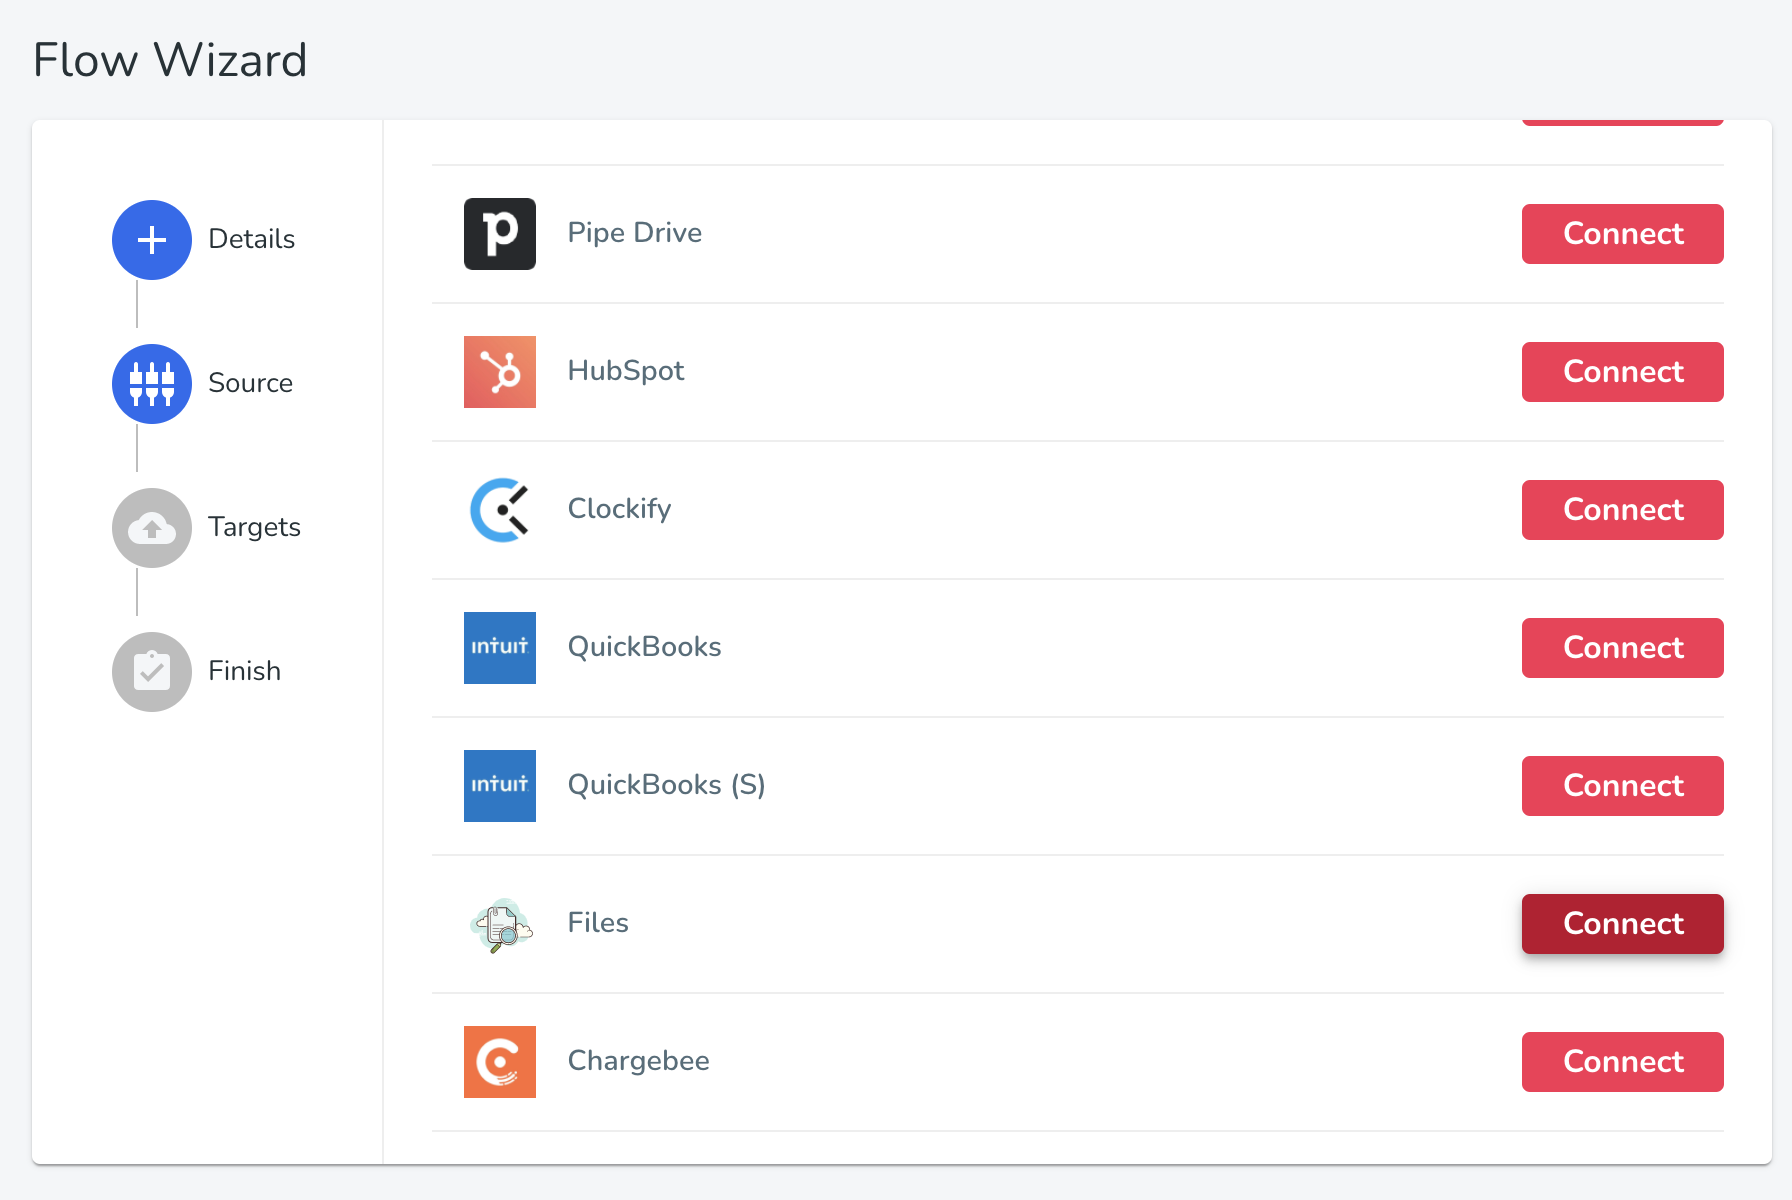Connect the QuickBooks (S) source
1792x1200 pixels.
click(x=1623, y=786)
